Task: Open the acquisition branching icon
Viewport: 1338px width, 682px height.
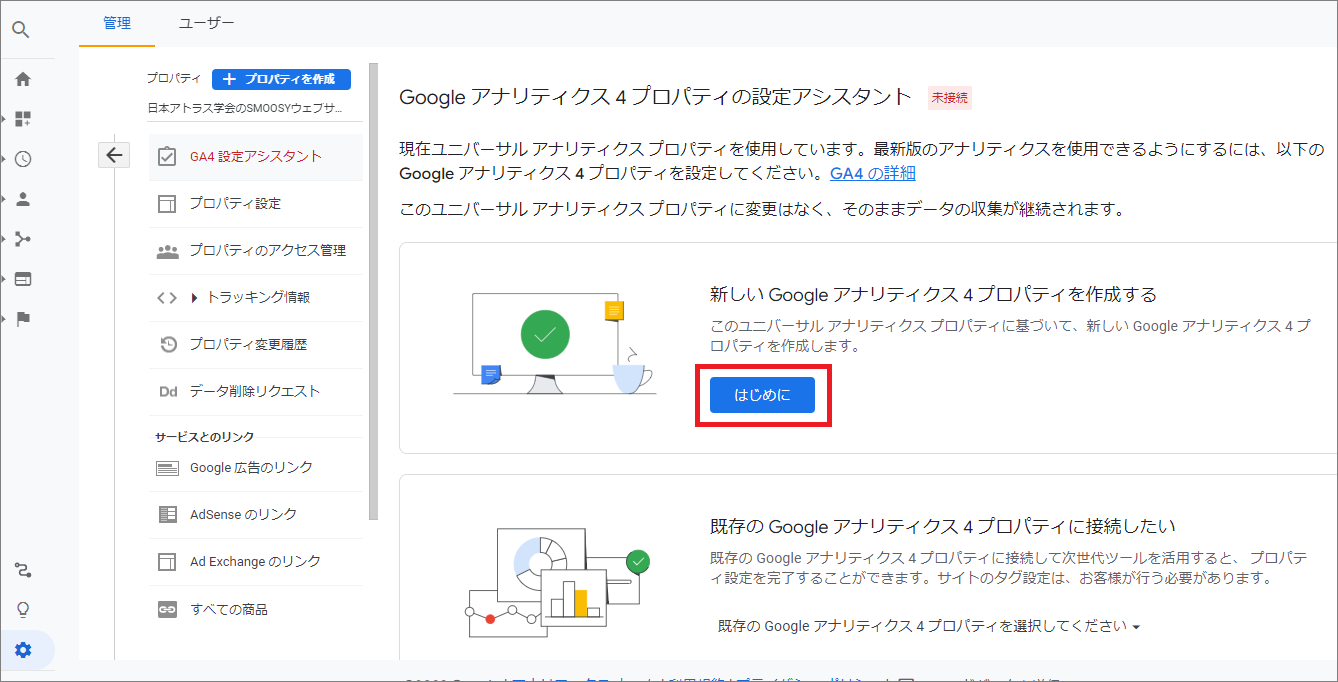Action: pos(23,239)
